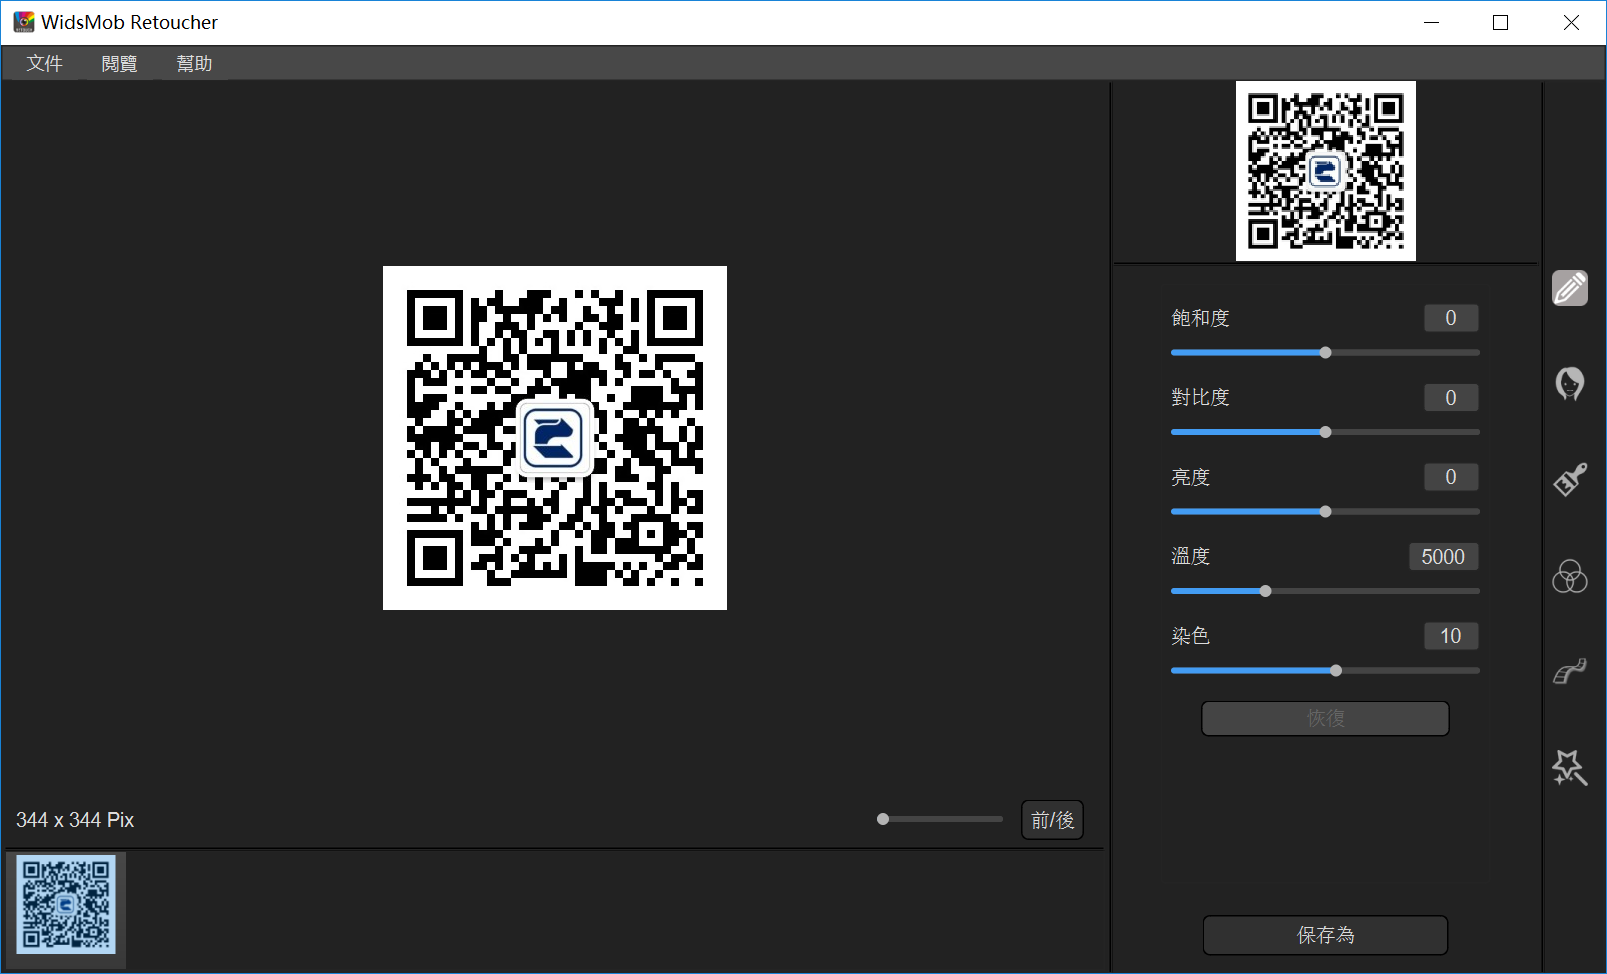Screen dimensions: 1607x974
Task: Click the 對比度 value field showing 0
Action: 1451,398
